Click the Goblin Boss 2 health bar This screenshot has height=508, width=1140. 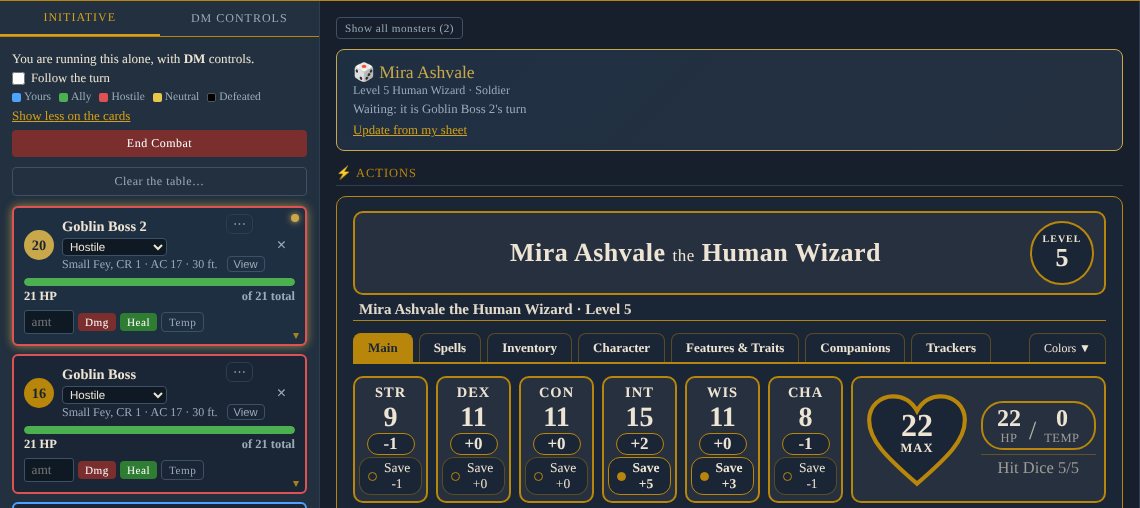click(x=159, y=282)
